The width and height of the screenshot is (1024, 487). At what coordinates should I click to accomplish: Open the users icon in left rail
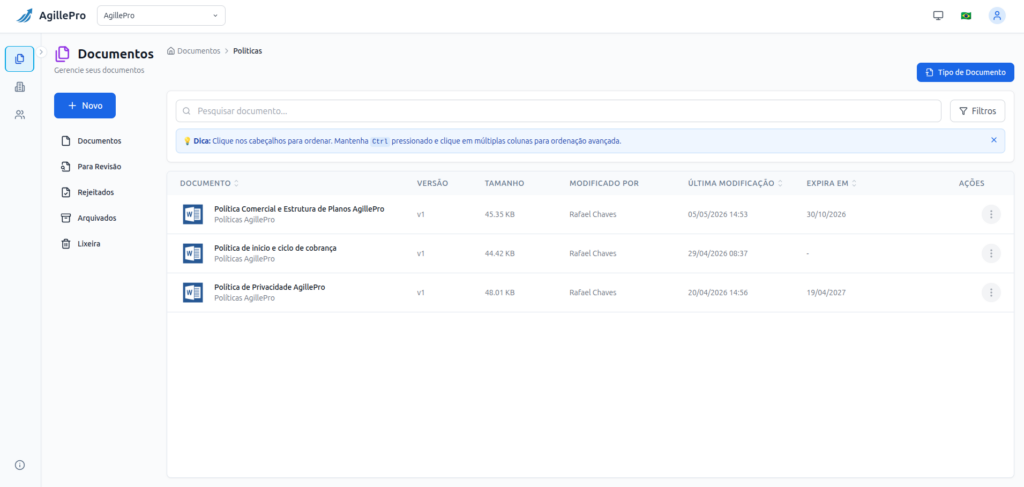(x=20, y=115)
